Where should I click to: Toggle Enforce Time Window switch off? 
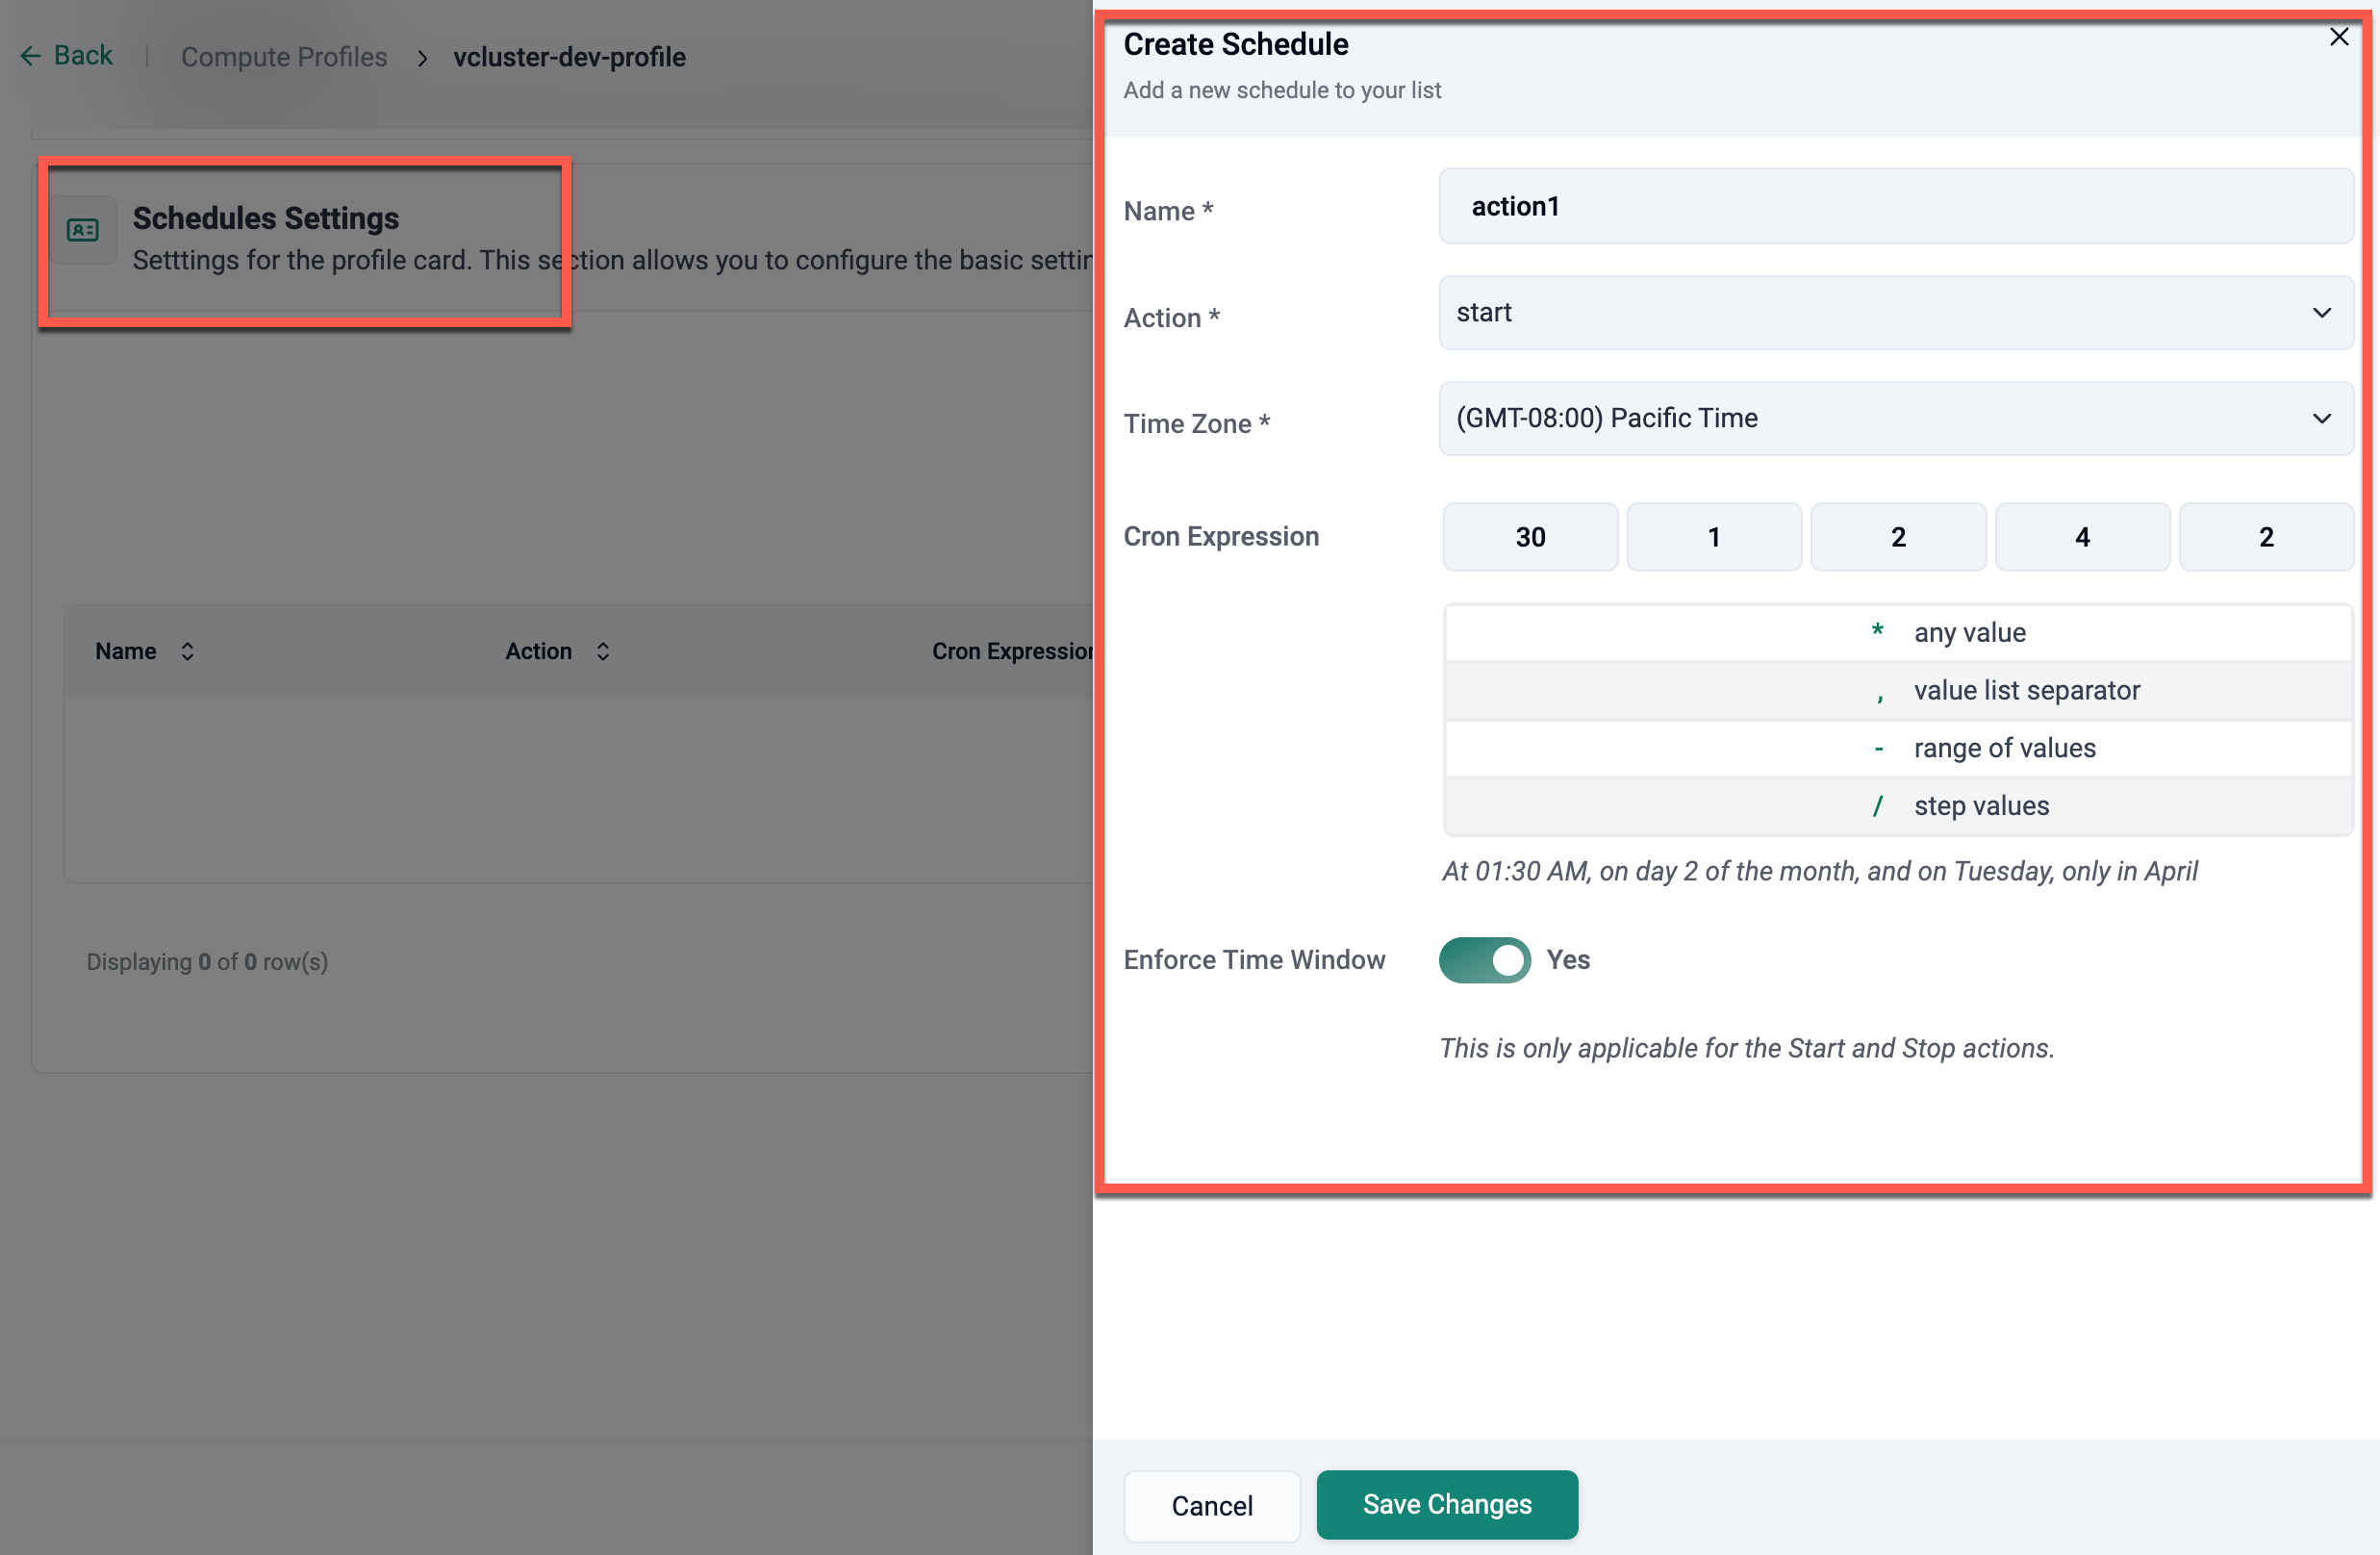[x=1484, y=960]
